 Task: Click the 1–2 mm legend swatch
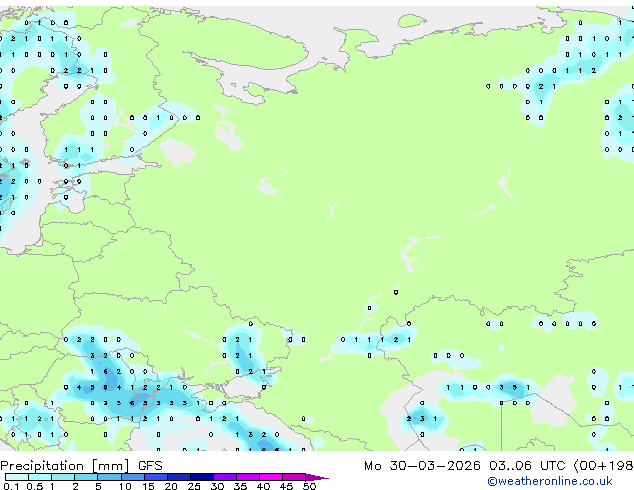pos(63,477)
